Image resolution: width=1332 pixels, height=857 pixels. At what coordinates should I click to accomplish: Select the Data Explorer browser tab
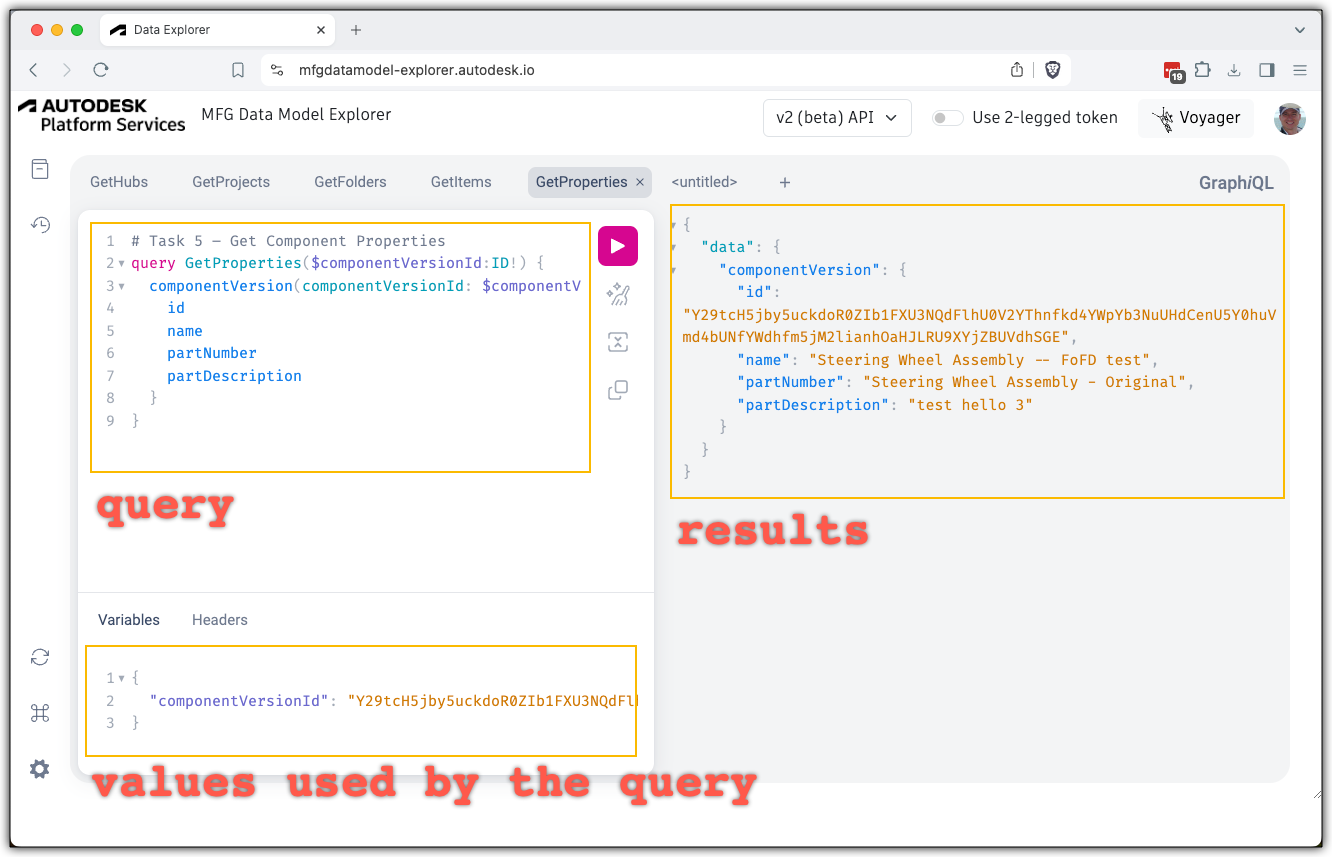coord(217,30)
